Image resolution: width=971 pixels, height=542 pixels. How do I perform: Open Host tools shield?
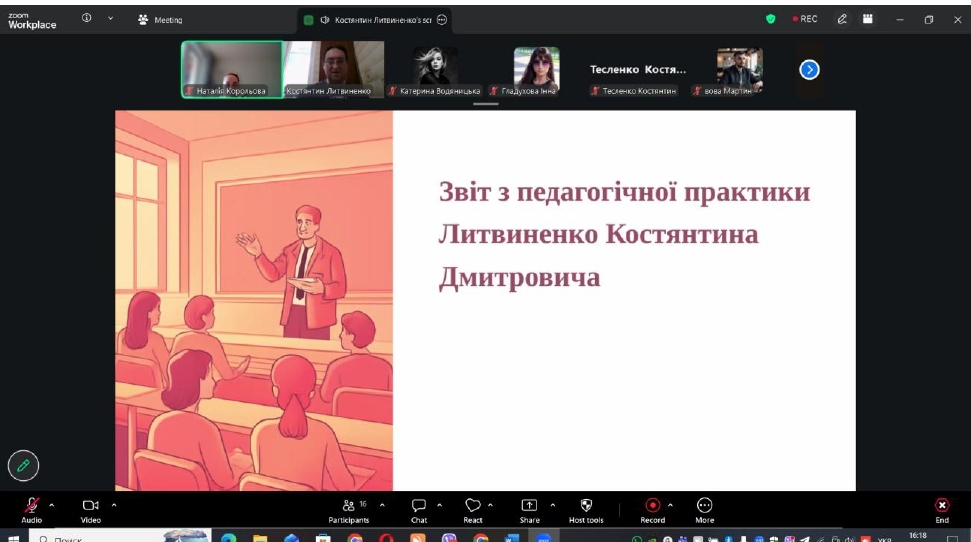pyautogui.click(x=586, y=511)
